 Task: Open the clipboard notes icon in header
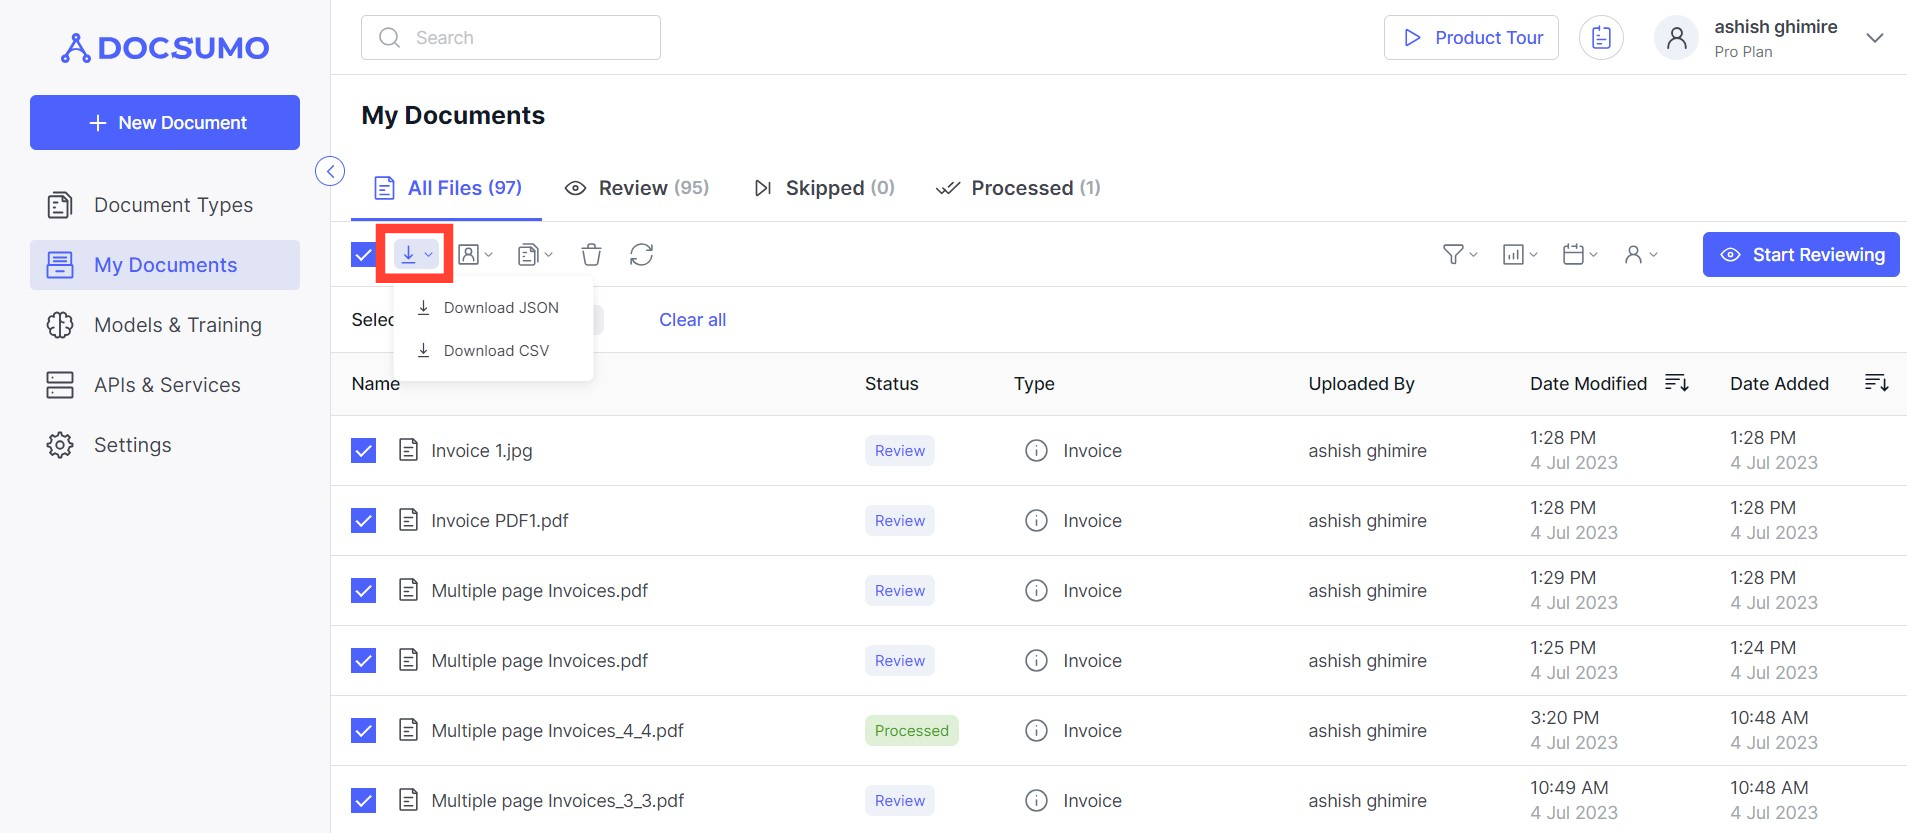coord(1600,38)
